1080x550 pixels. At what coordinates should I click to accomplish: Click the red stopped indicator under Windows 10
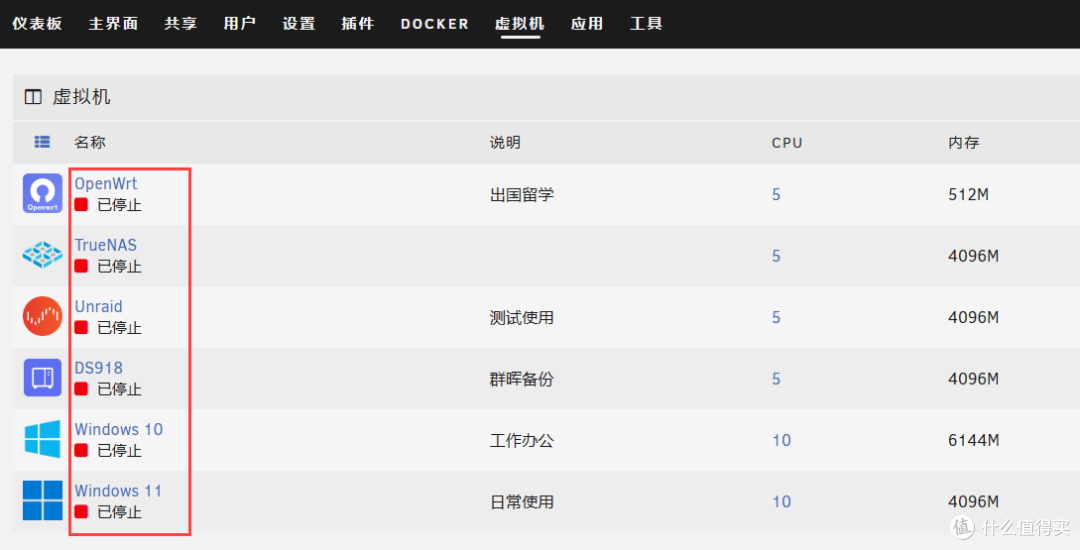point(81,450)
